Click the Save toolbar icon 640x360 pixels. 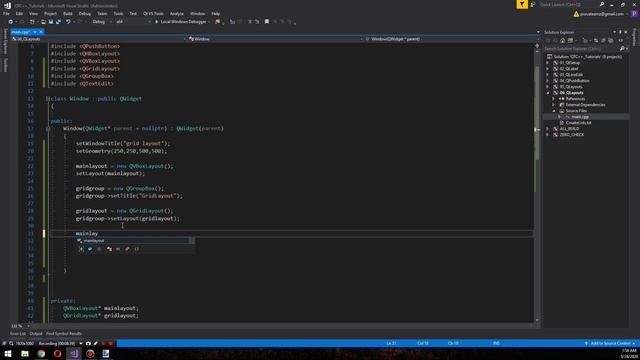coord(51,22)
